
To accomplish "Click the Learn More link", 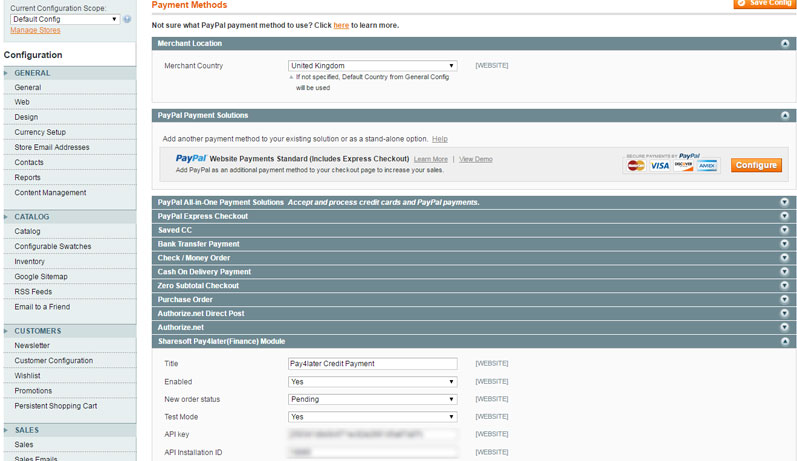I will [431, 160].
